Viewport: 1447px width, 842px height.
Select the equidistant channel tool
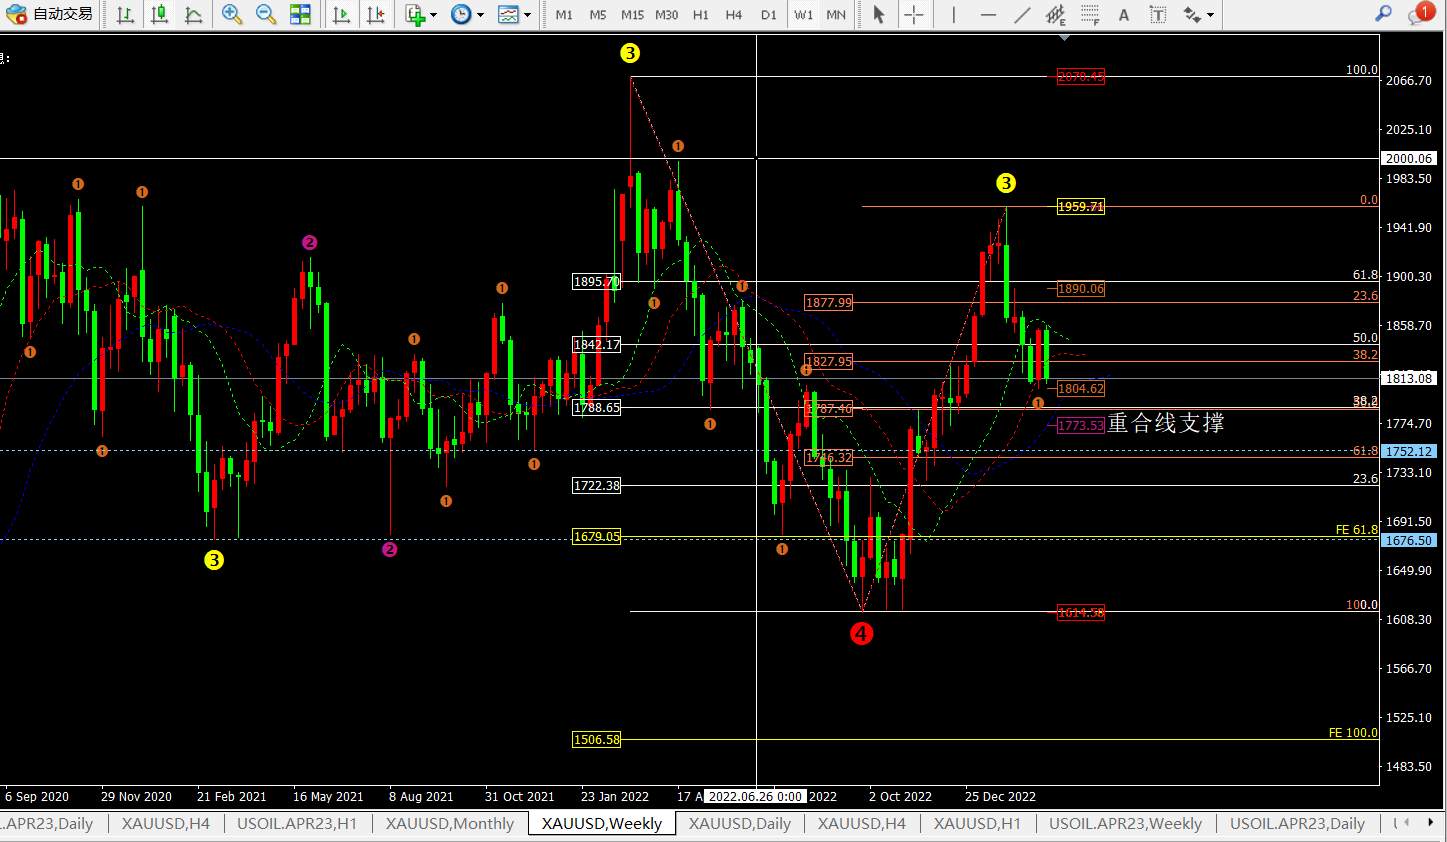1056,14
